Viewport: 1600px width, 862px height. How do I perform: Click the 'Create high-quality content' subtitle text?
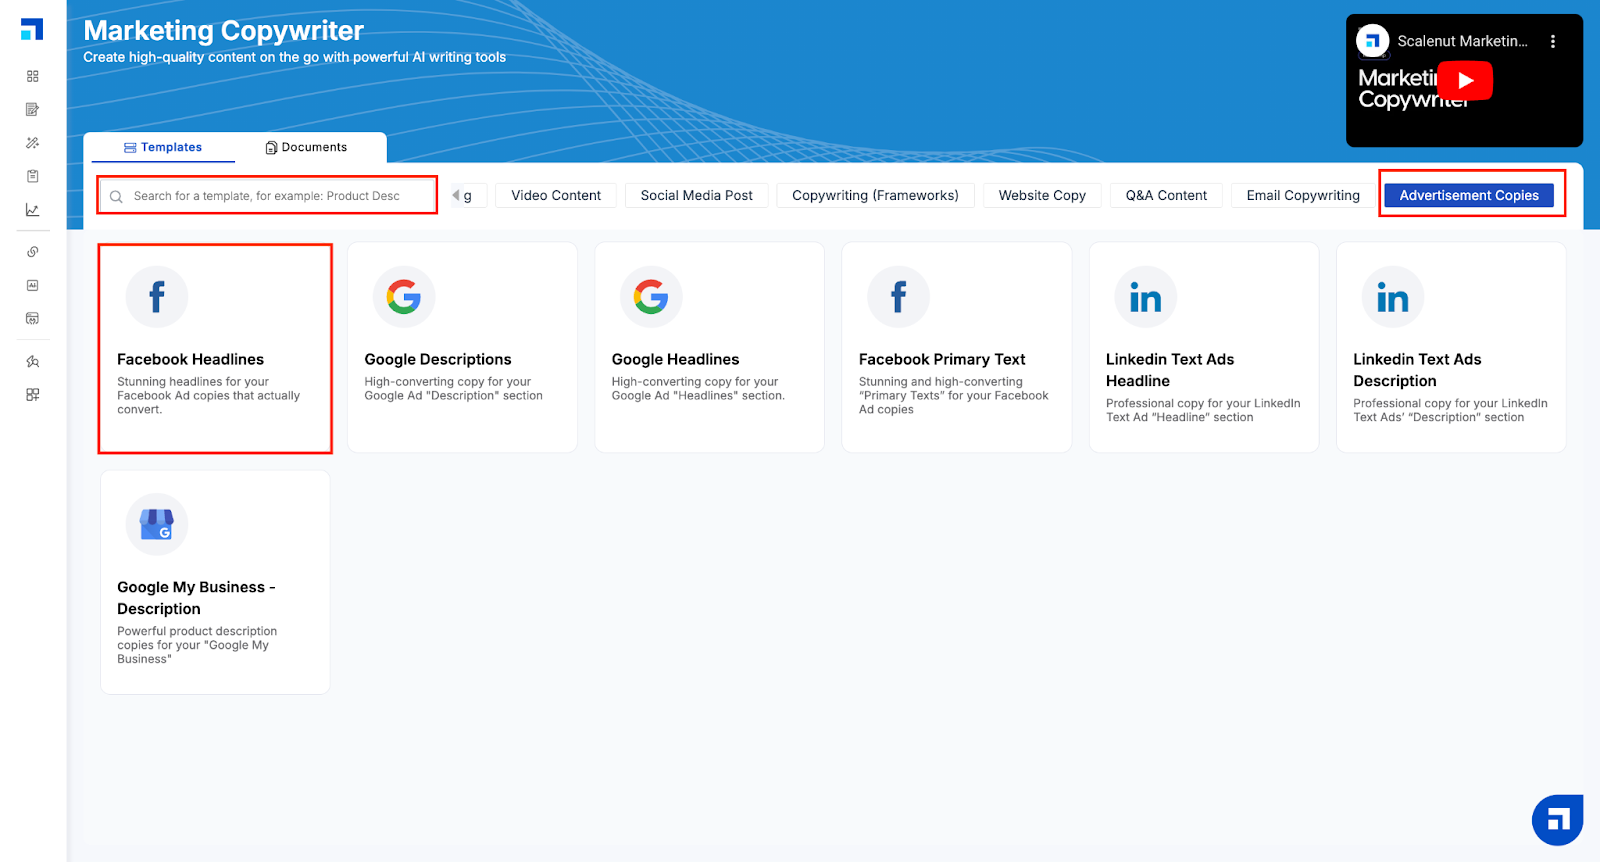(x=294, y=57)
